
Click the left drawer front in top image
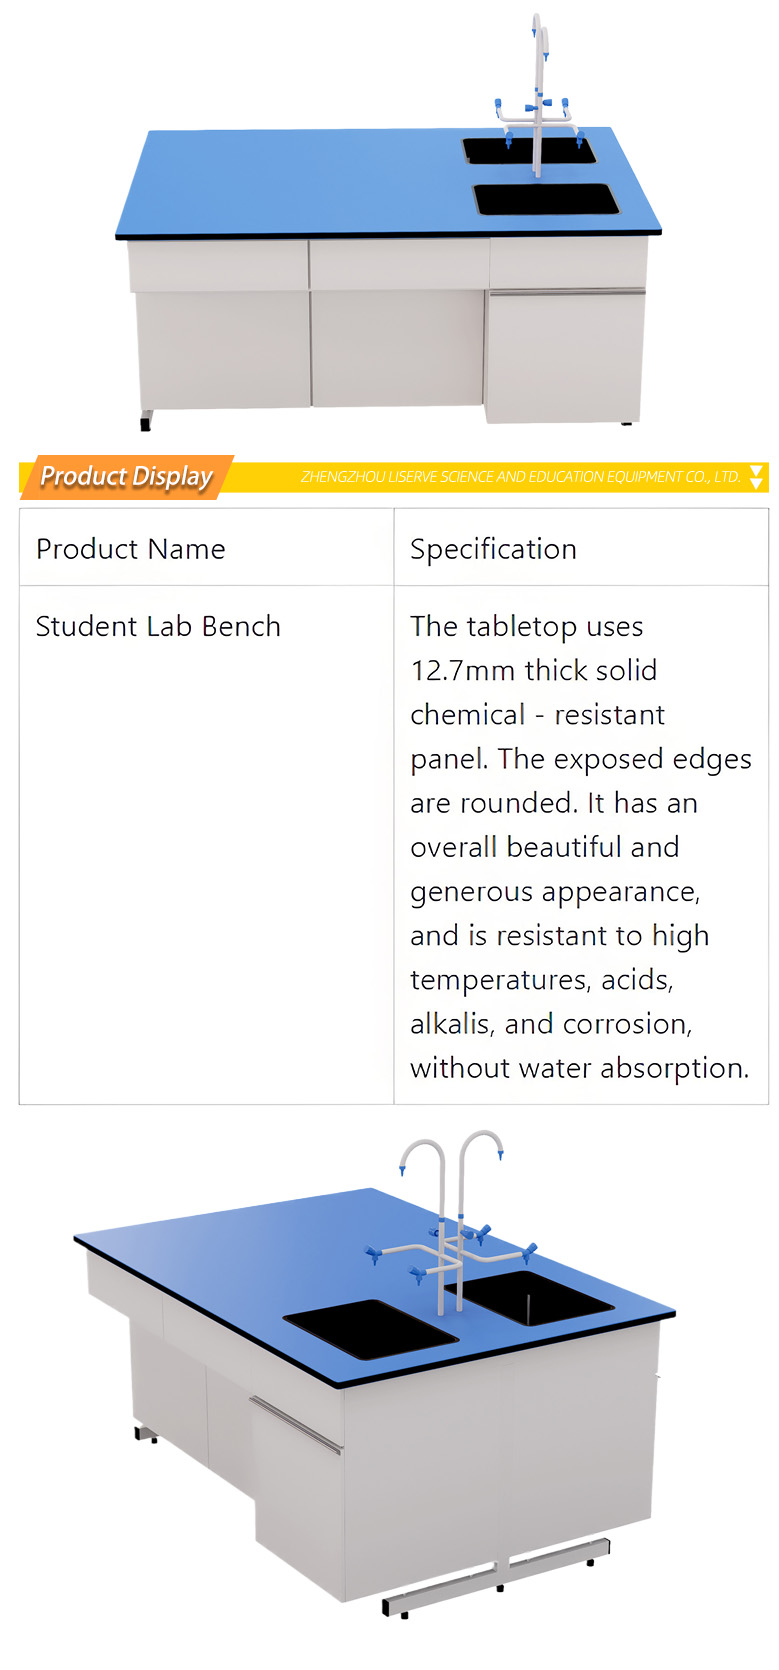tap(218, 265)
